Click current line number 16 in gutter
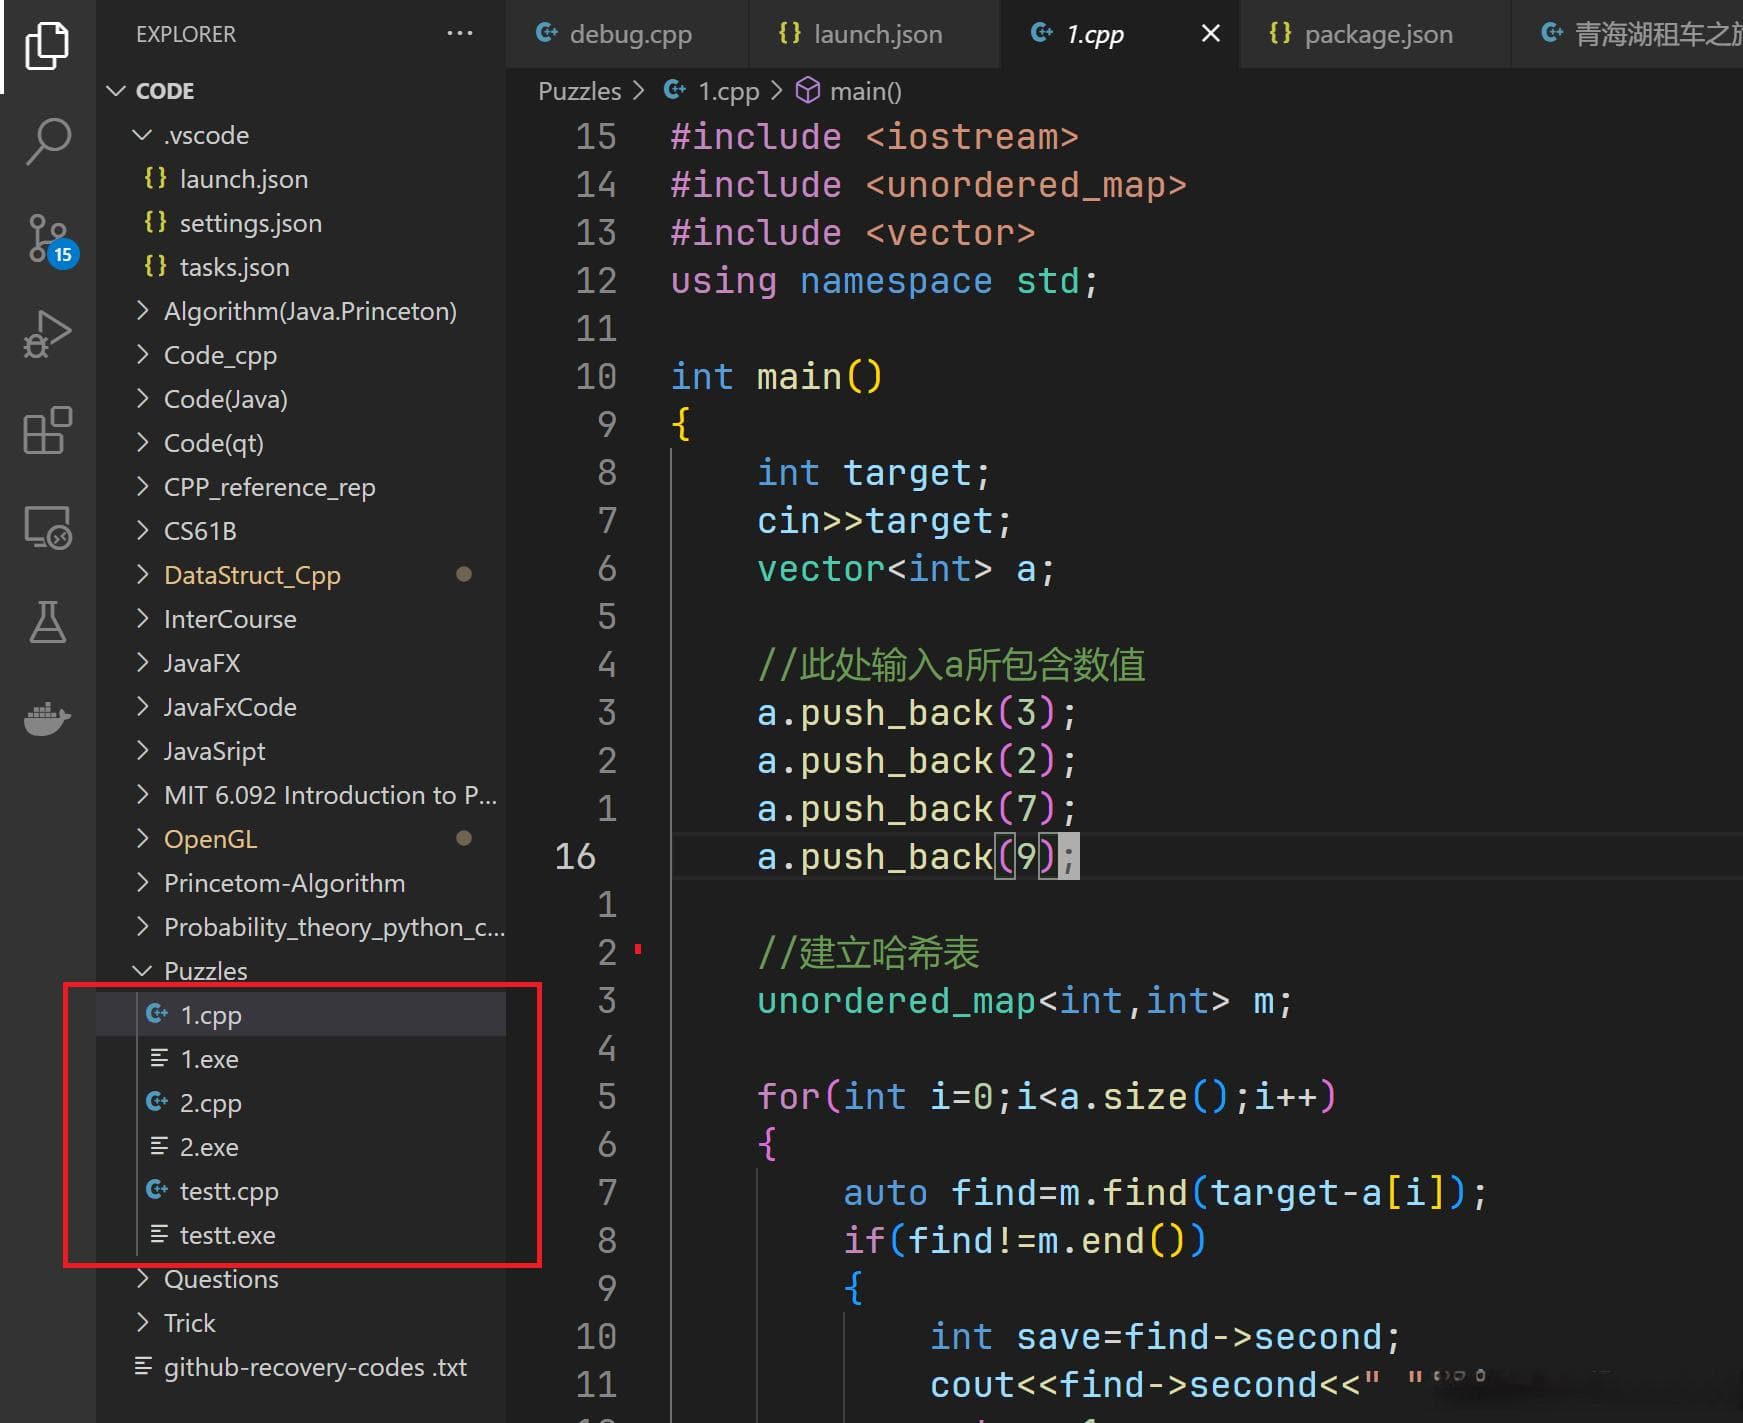Viewport: 1743px width, 1423px height. click(x=575, y=857)
